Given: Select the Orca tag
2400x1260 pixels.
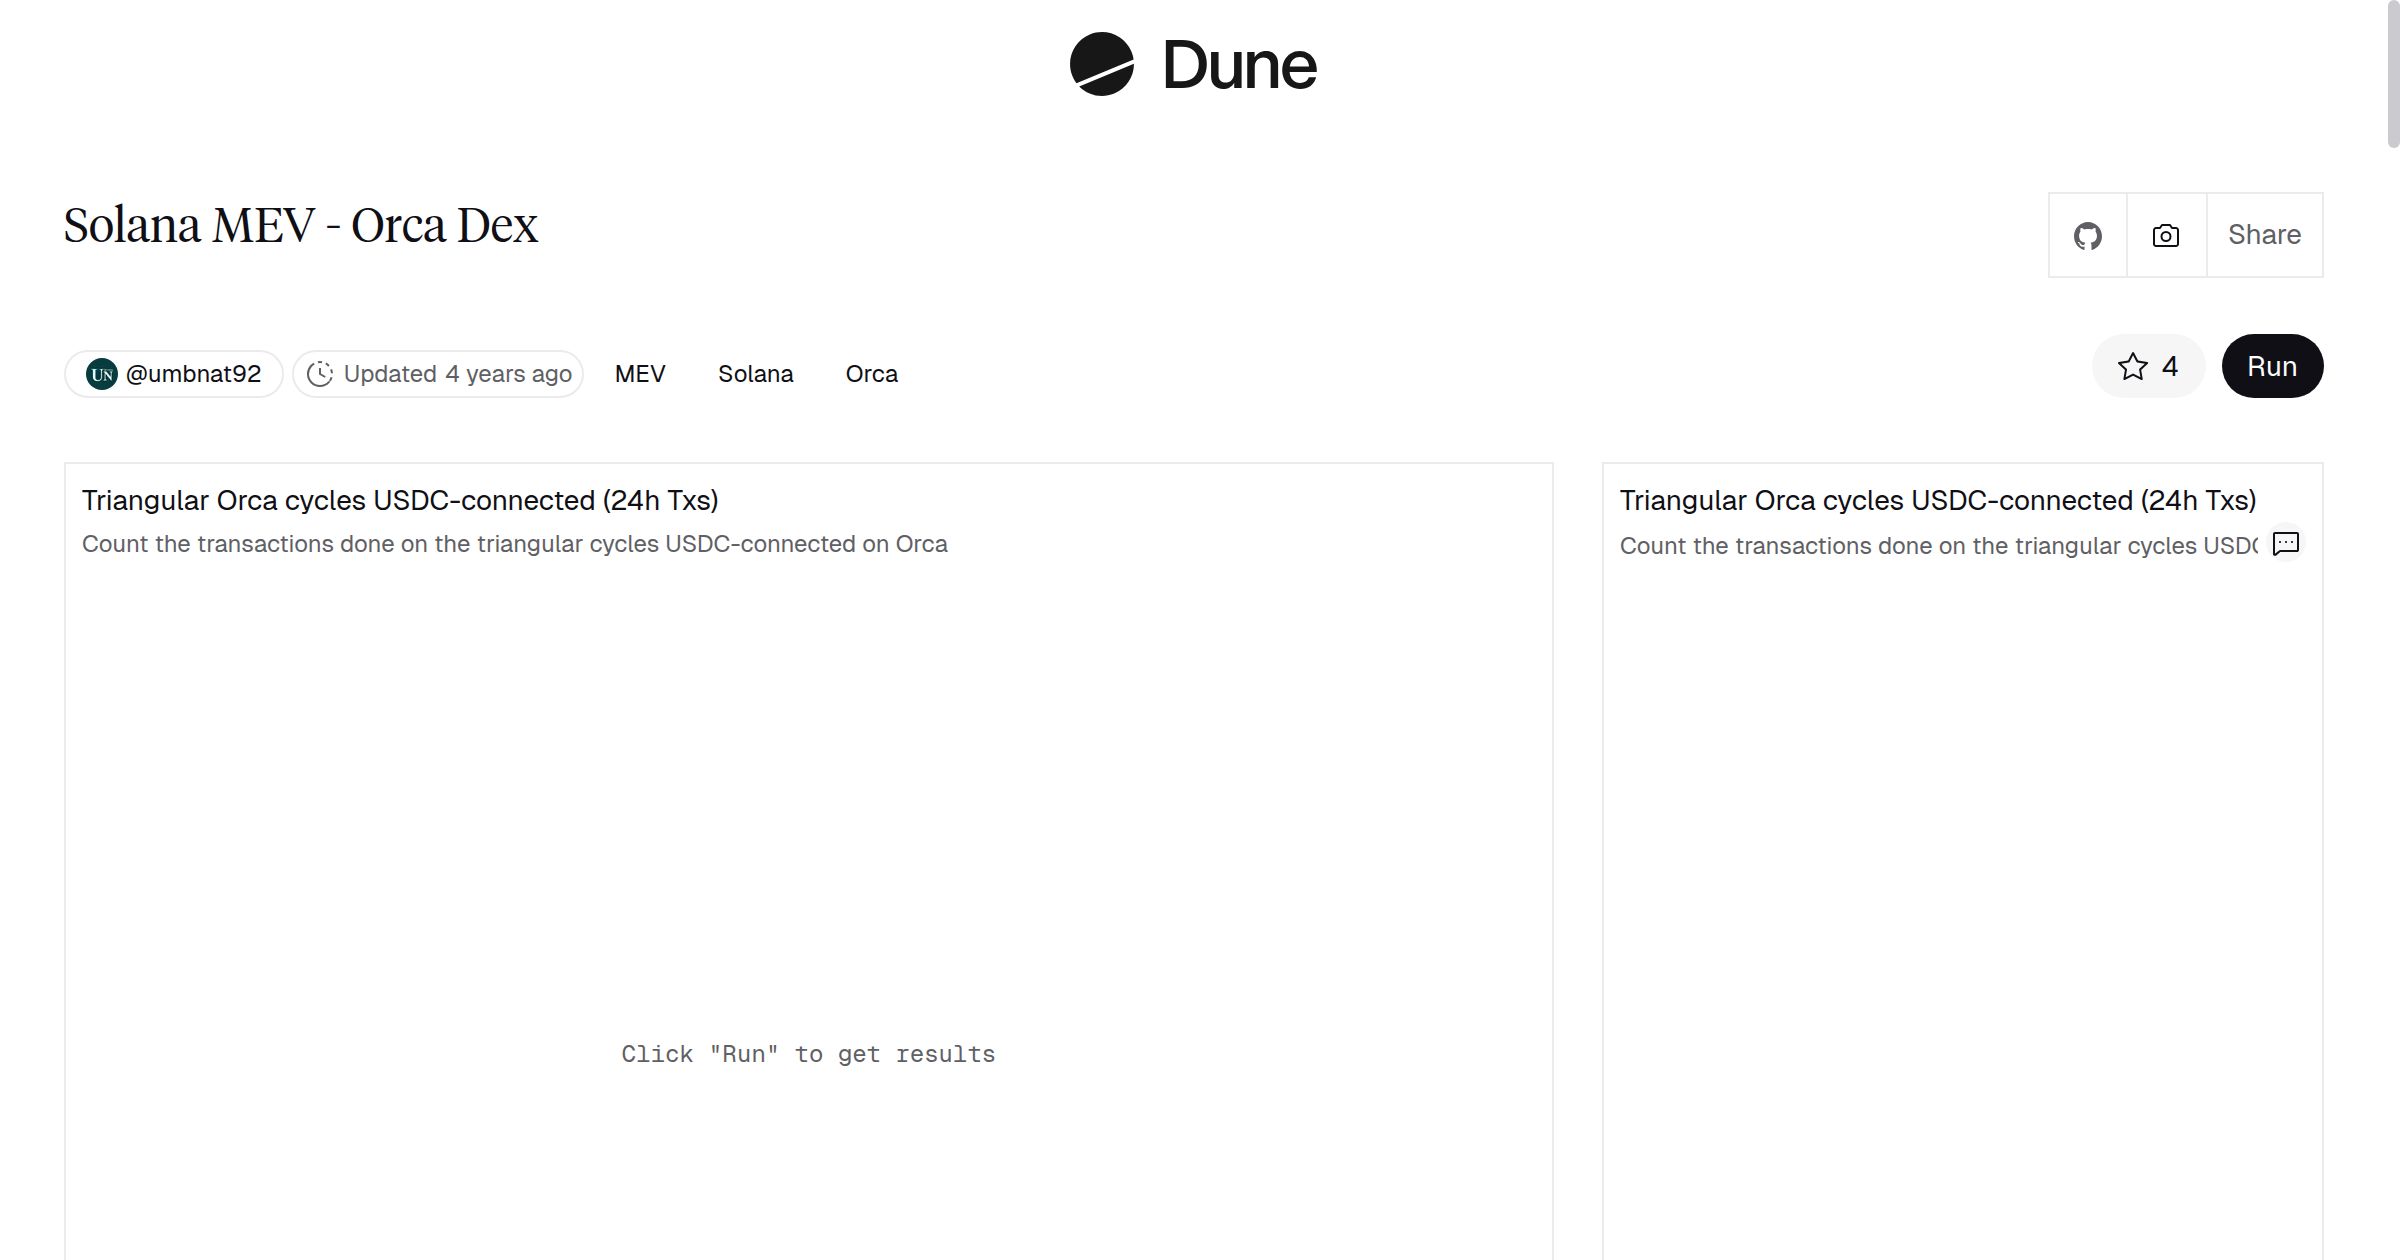Looking at the screenshot, I should coord(871,374).
